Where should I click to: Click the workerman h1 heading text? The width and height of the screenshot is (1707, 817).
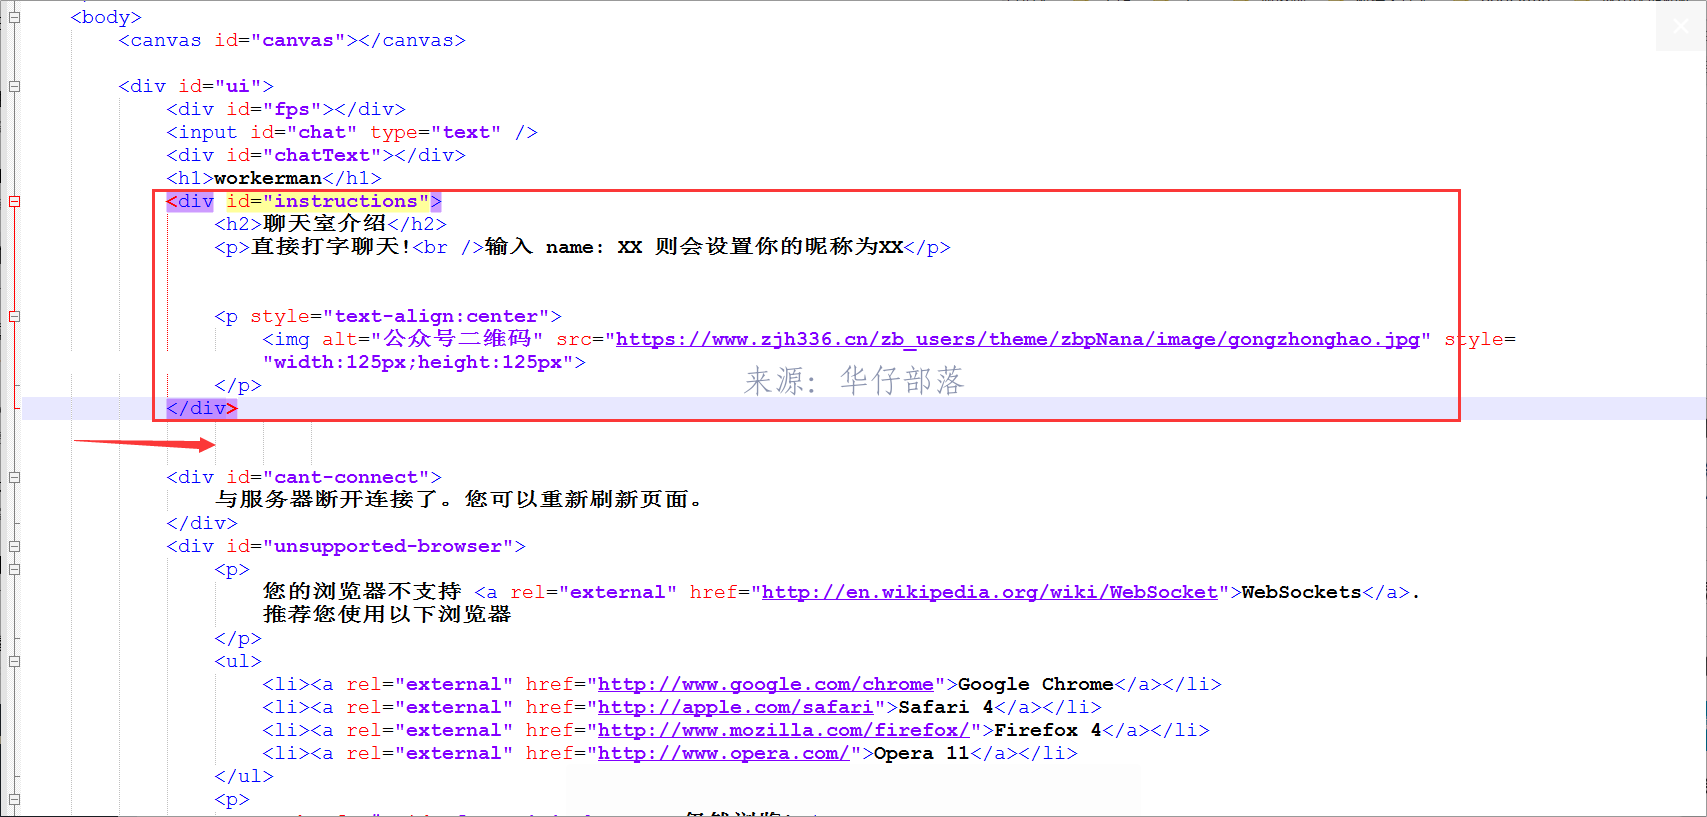[x=267, y=178]
